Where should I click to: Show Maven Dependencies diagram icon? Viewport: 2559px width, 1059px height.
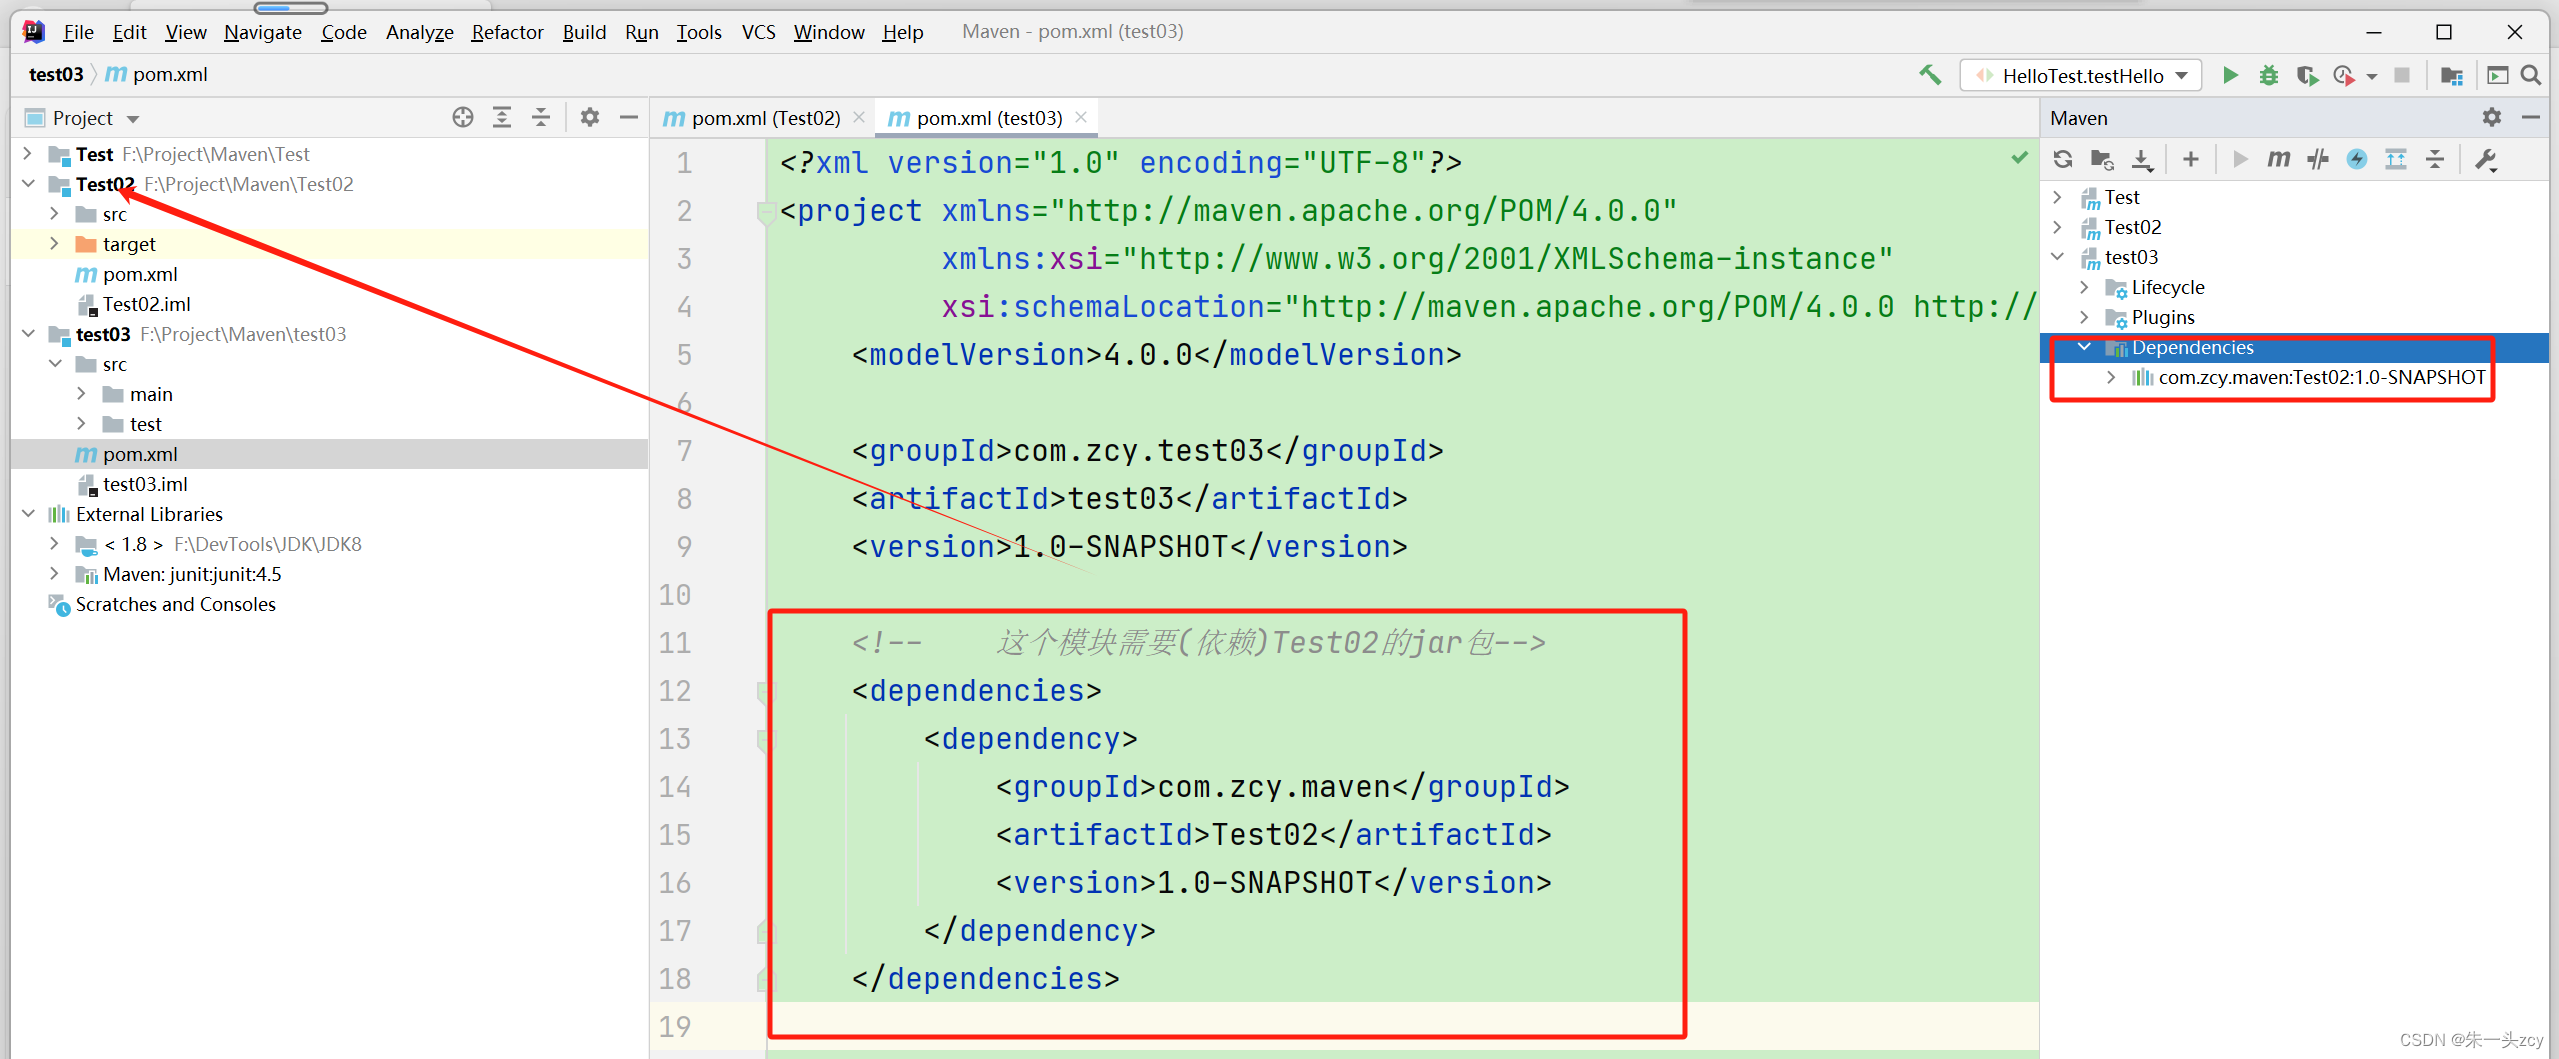(x=2395, y=159)
